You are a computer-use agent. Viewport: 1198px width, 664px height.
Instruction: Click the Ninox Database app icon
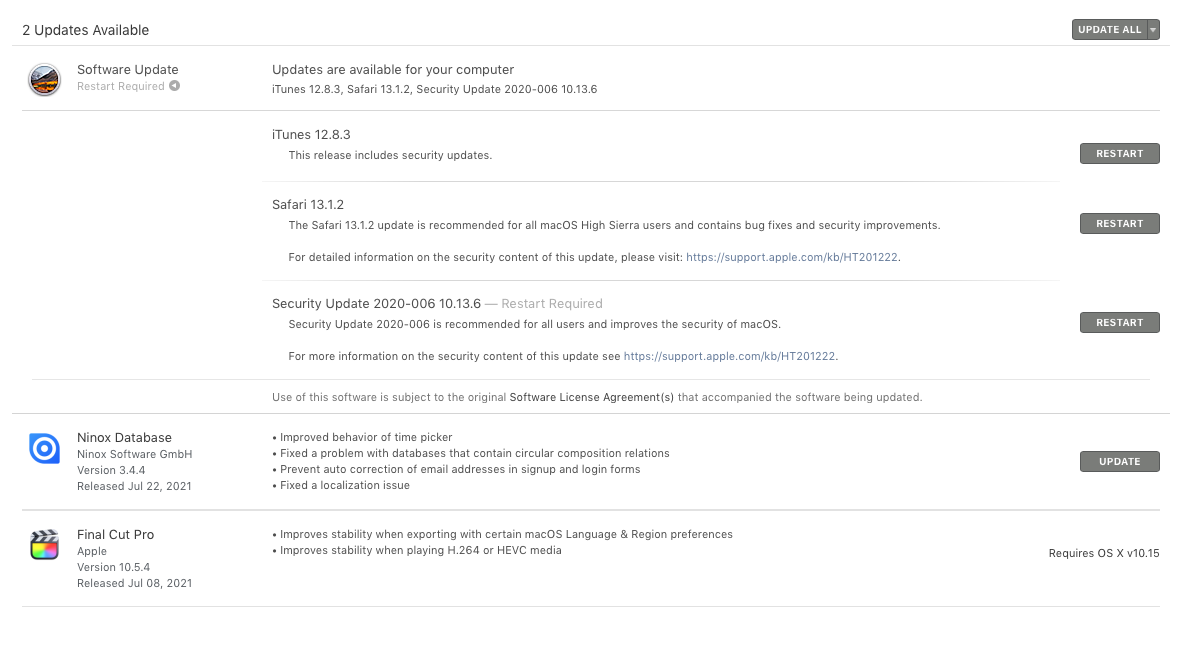[x=44, y=449]
